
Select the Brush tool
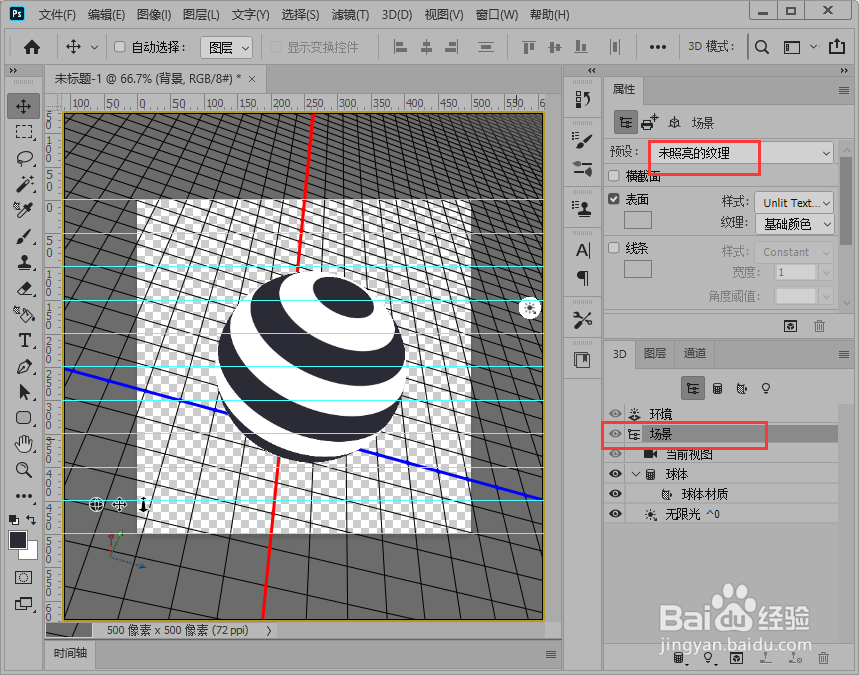[x=24, y=236]
